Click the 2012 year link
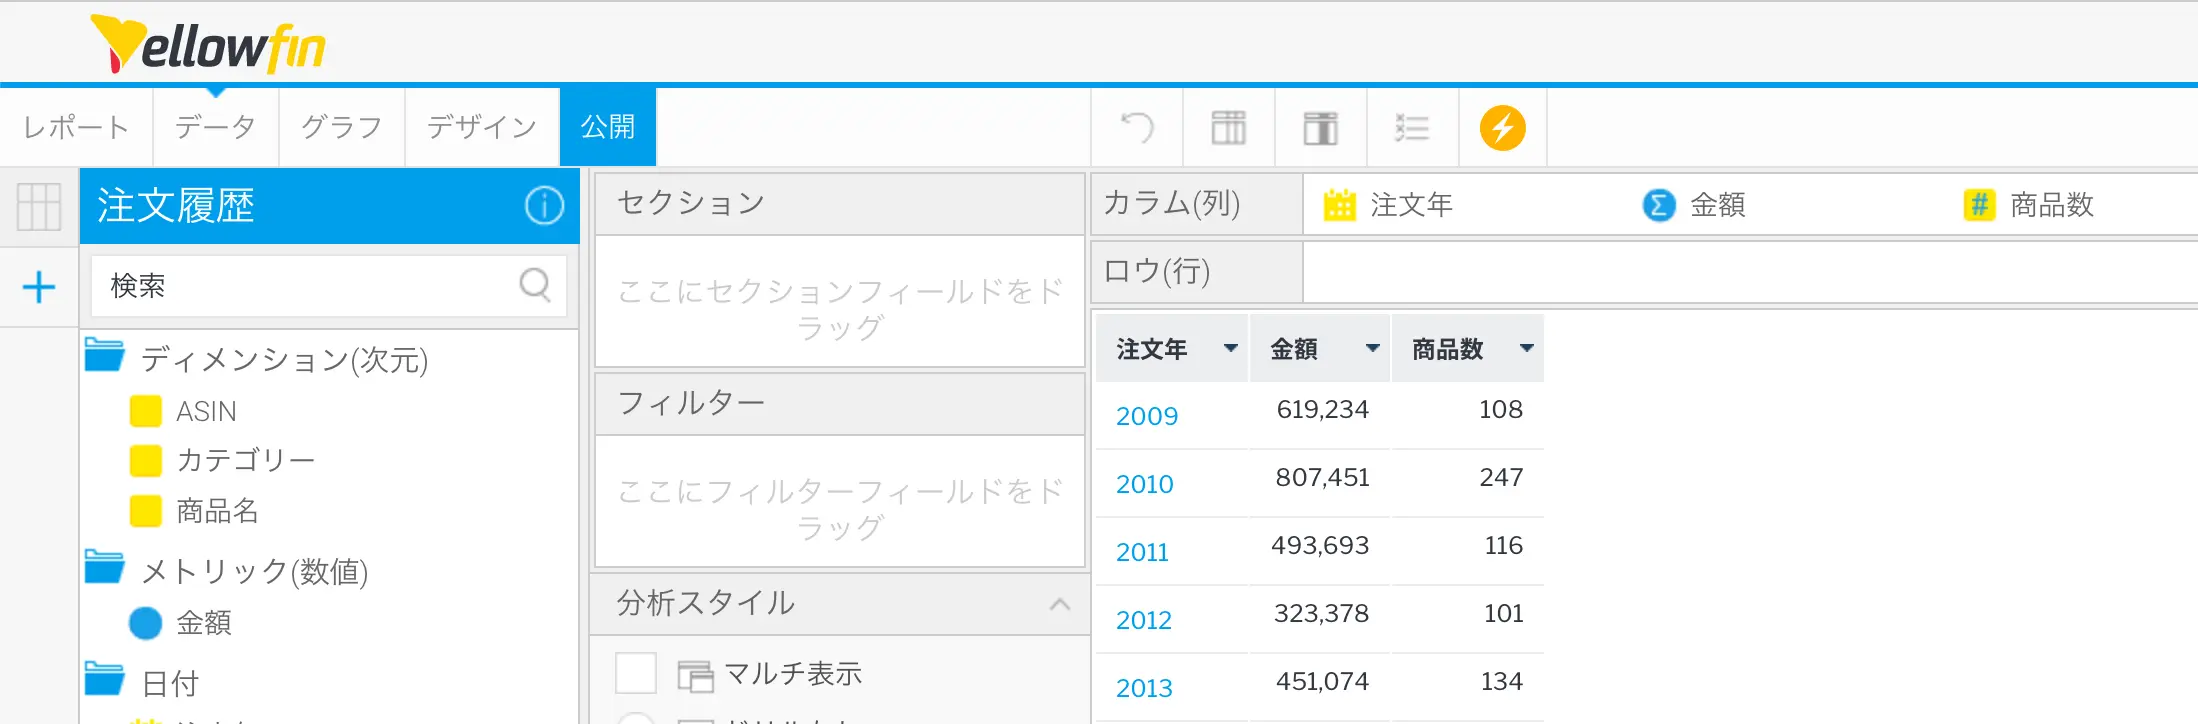Image resolution: width=2198 pixels, height=724 pixels. coord(1144,620)
